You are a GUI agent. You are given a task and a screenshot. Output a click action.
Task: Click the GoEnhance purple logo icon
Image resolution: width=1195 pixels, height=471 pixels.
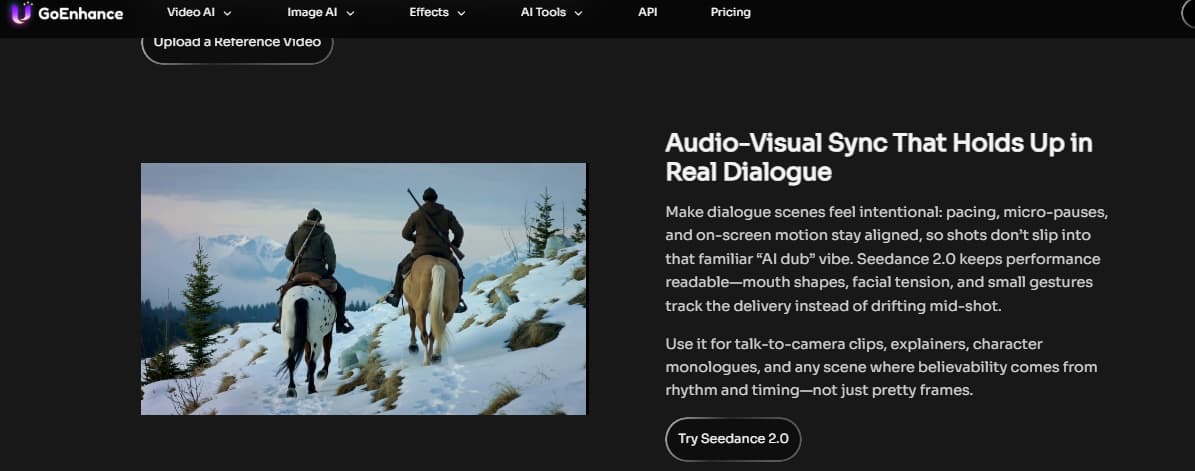[20, 14]
